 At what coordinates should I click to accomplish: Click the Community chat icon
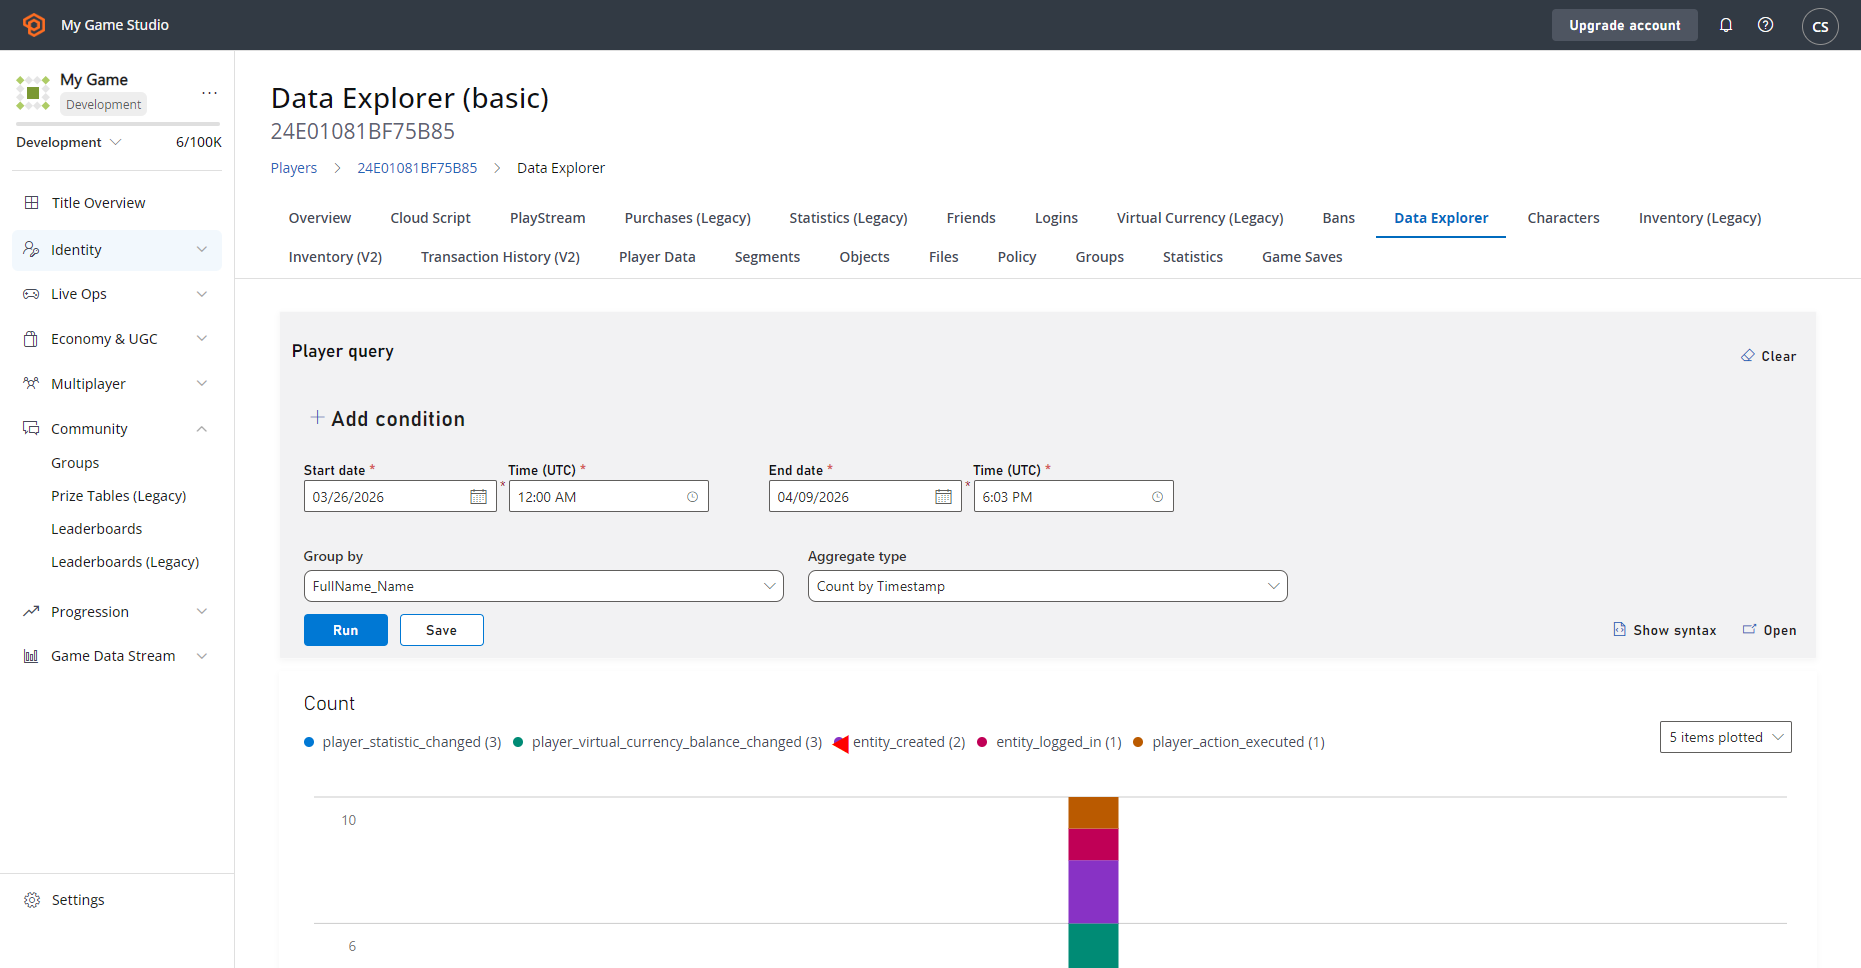31,428
